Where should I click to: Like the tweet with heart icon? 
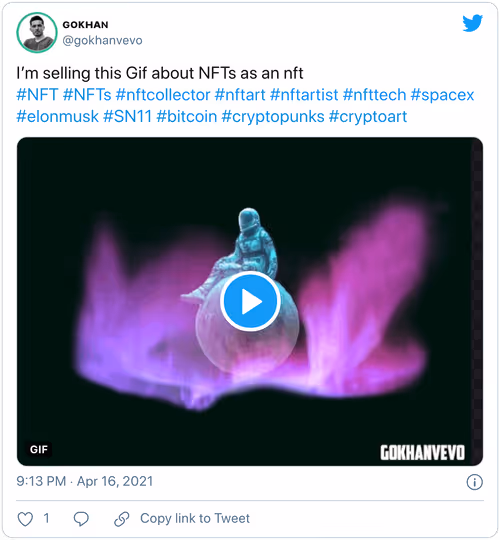tap(25, 519)
